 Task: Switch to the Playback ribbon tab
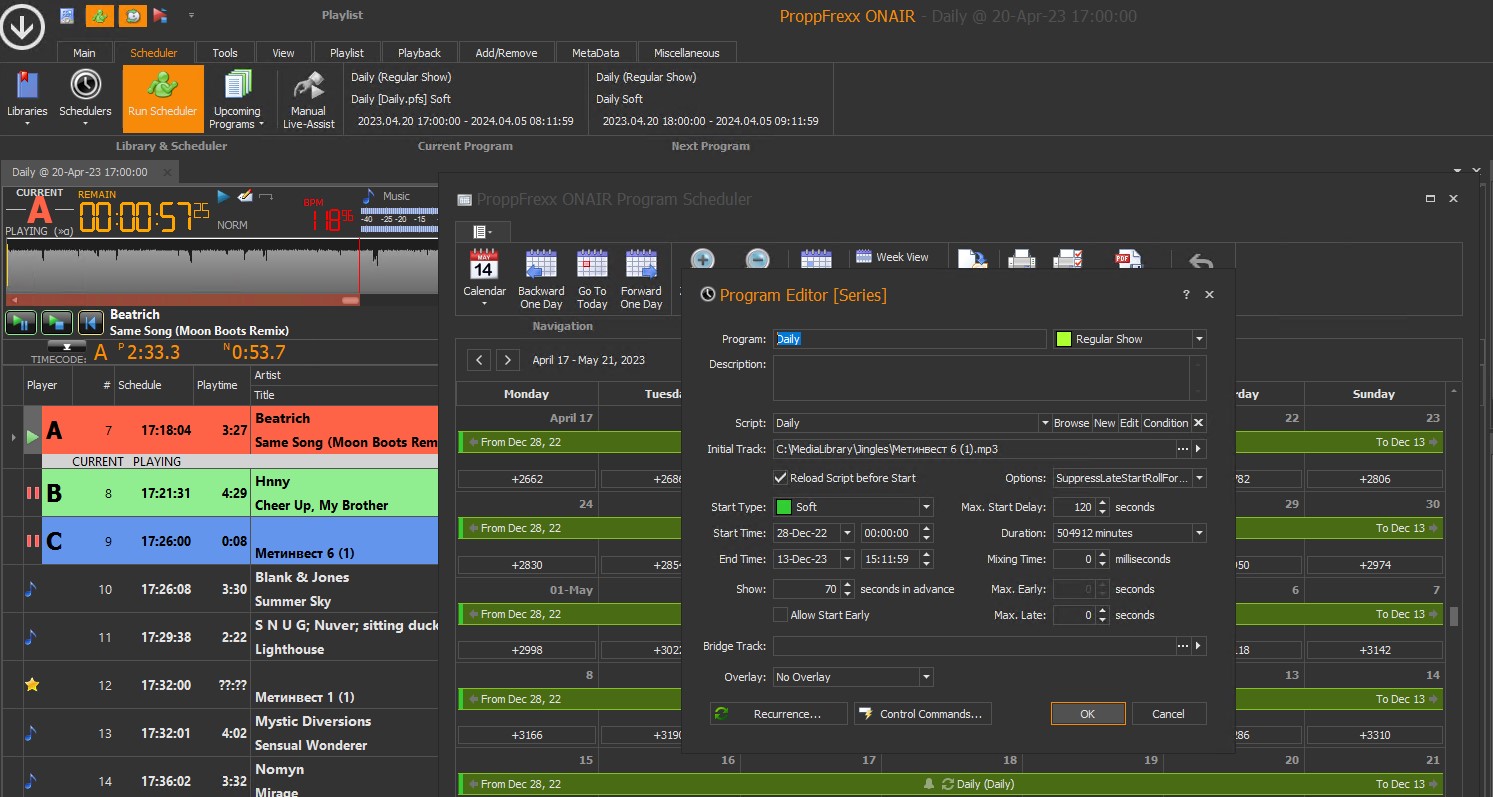[419, 53]
